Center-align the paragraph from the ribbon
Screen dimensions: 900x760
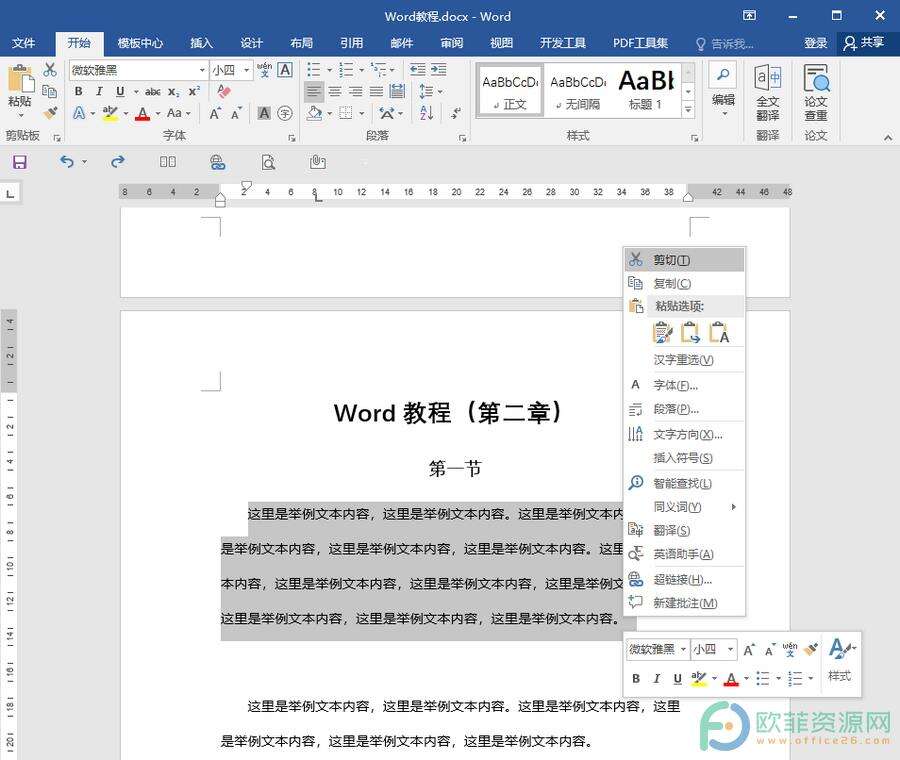click(335, 91)
